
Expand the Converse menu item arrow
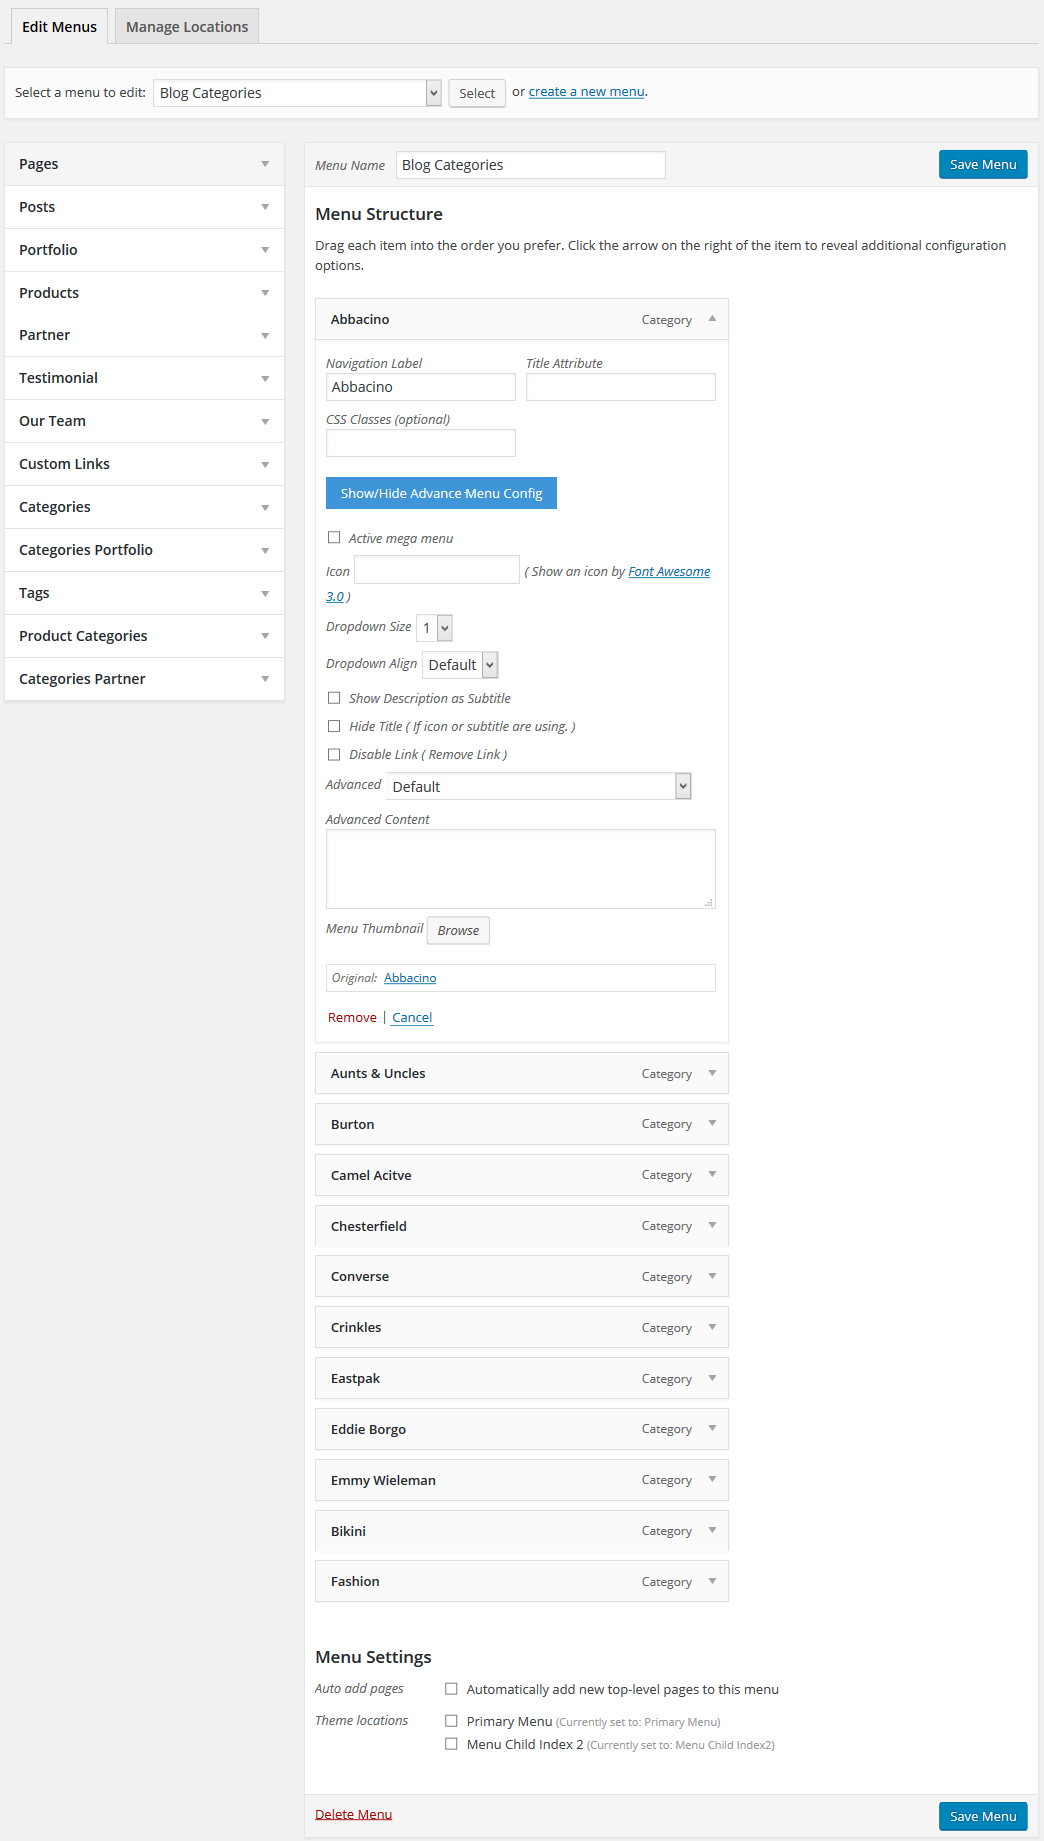[712, 1276]
